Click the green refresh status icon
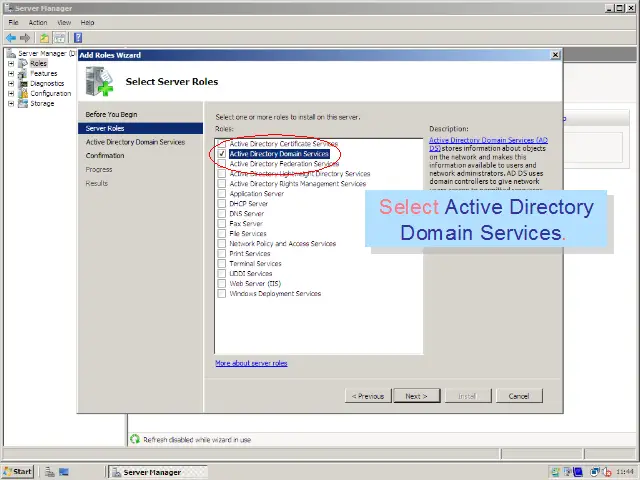Viewport: 640px width, 480px height. [x=135, y=439]
